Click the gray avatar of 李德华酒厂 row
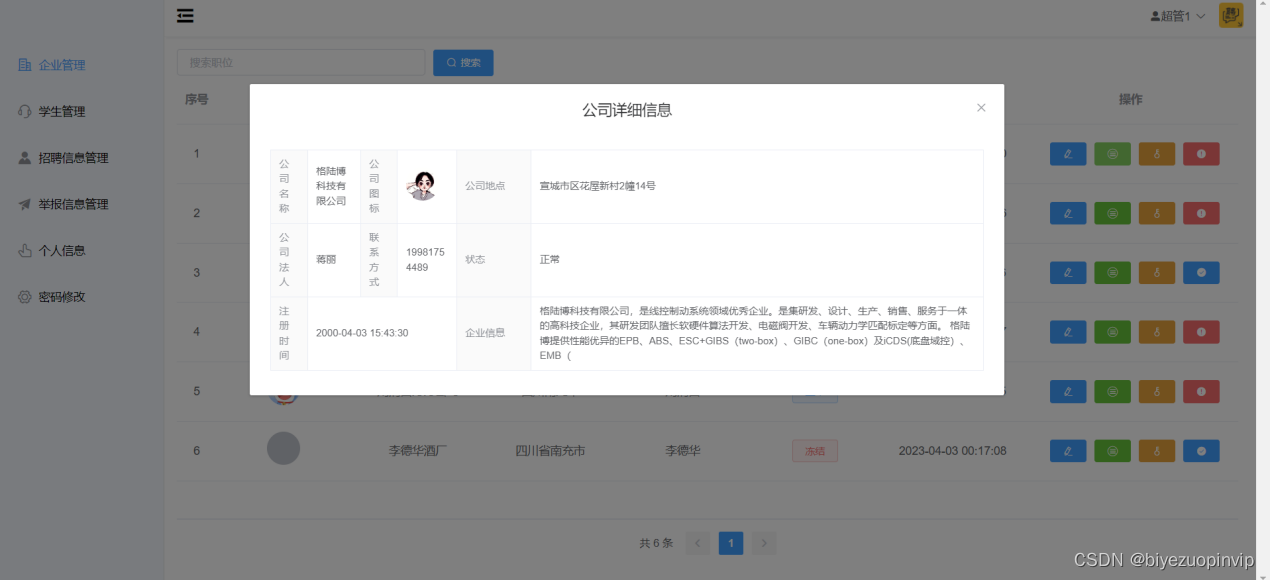Viewport: 1270px width, 580px height. (283, 448)
